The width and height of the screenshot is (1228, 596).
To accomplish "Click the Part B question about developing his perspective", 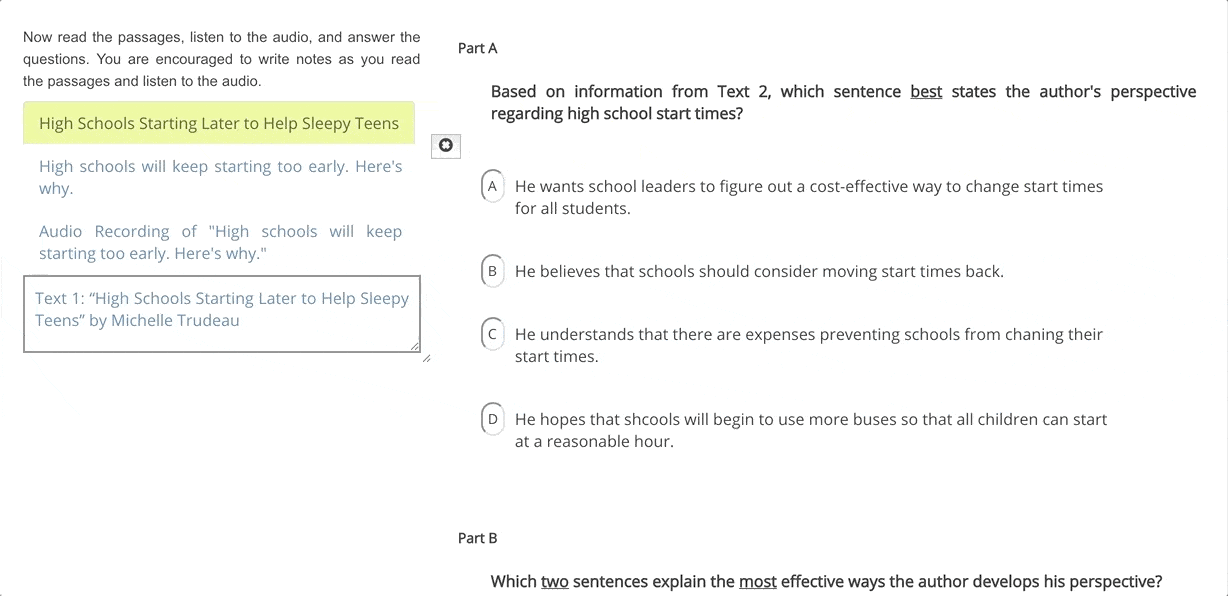I will point(826,581).
